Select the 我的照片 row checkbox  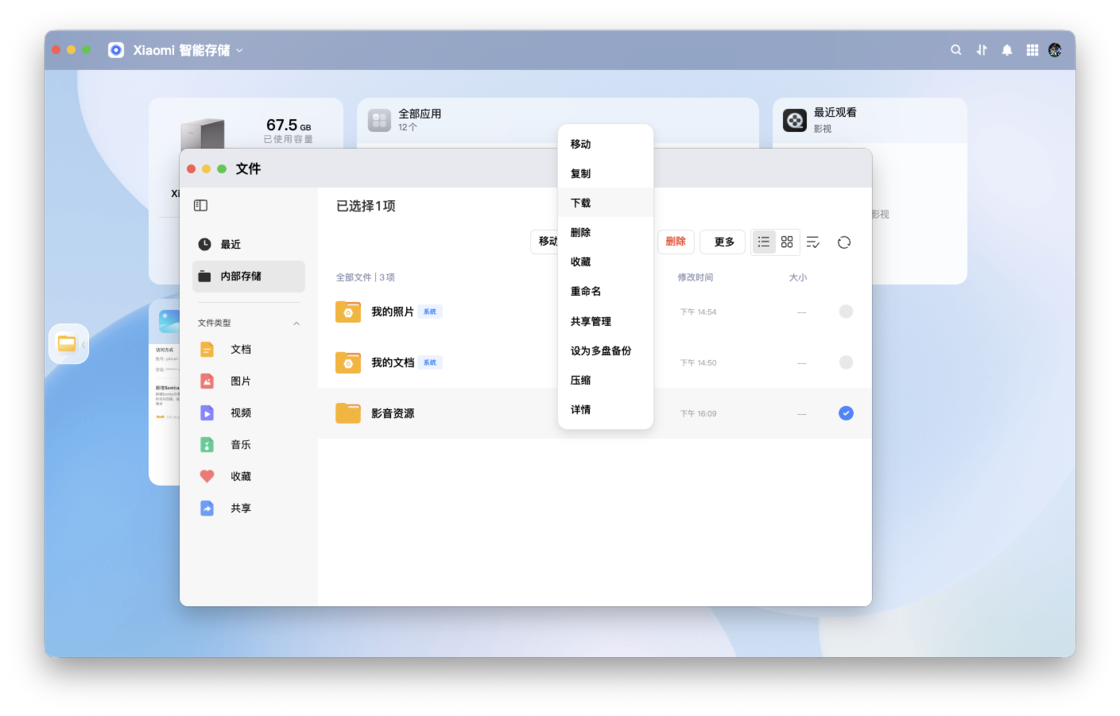[846, 312]
